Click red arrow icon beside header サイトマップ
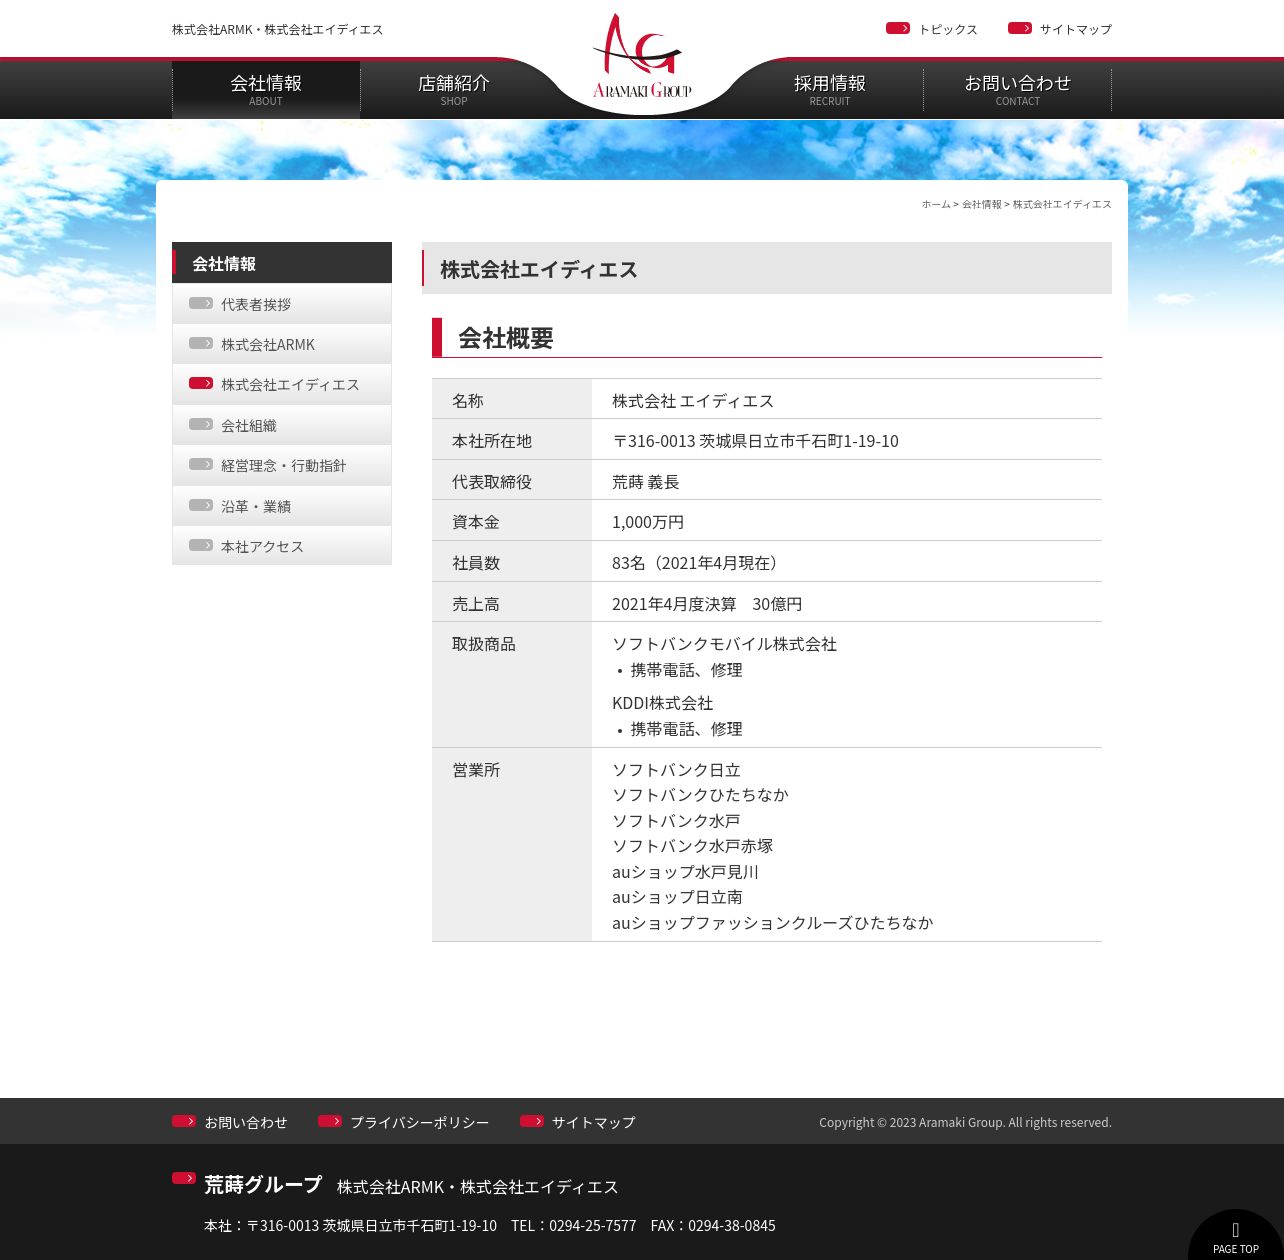1284x1260 pixels. tap(1020, 28)
